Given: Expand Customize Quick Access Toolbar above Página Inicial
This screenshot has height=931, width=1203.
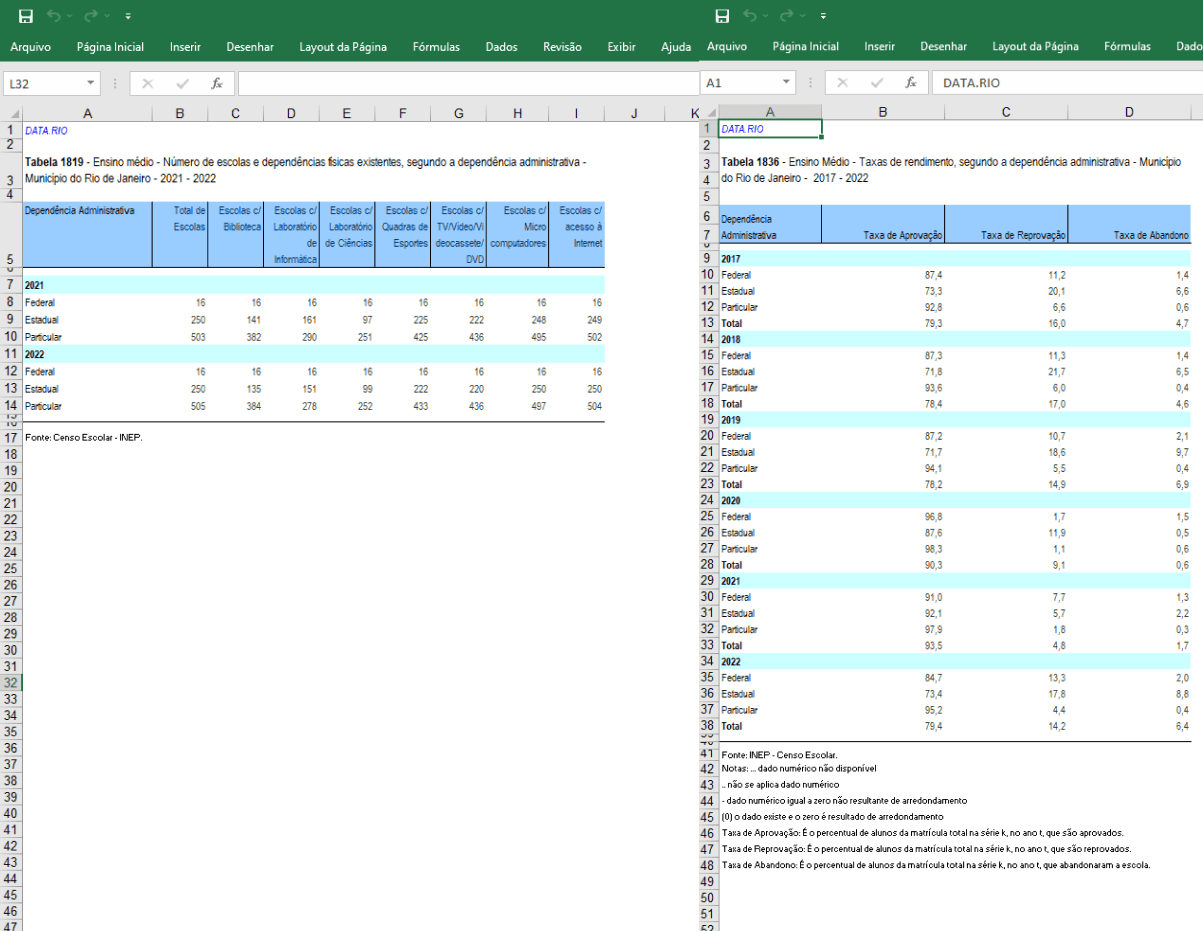Looking at the screenshot, I should [128, 16].
